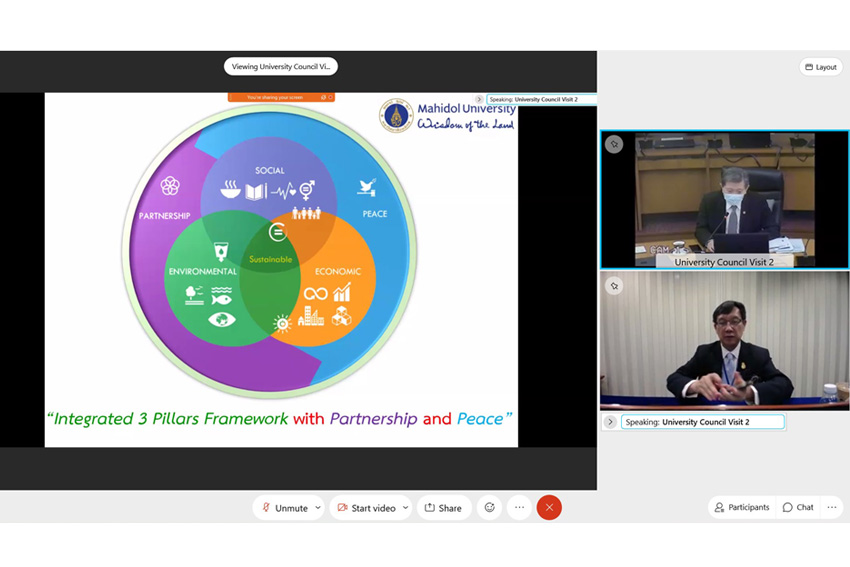Viewport: 850px width, 567px height.
Task: Open the emoji reactions icon
Action: tap(489, 508)
